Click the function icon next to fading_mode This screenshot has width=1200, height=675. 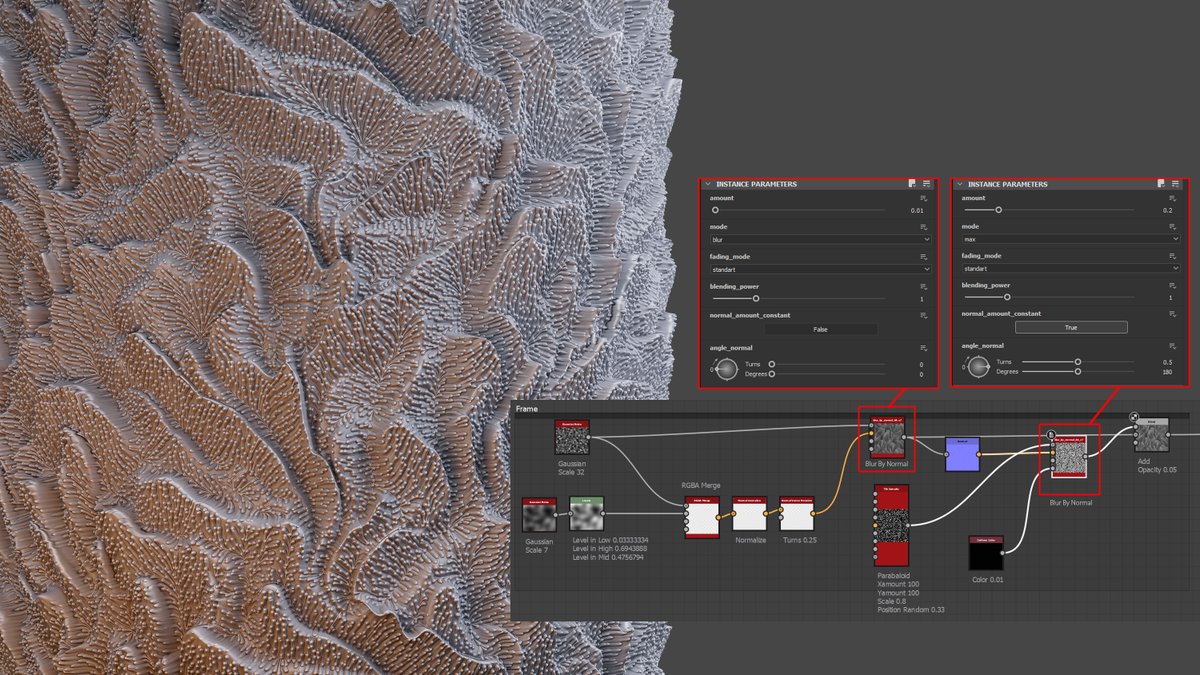pyautogui.click(x=923, y=257)
